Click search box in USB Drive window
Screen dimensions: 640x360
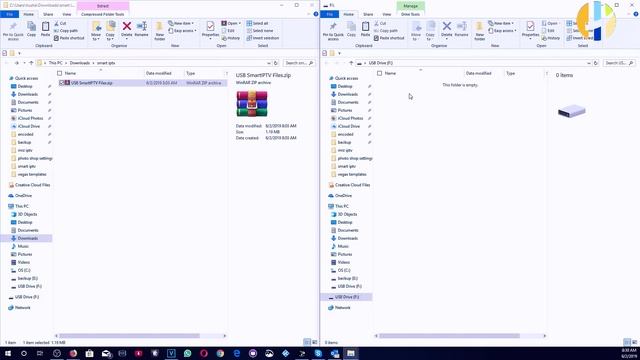pyautogui.click(x=619, y=63)
